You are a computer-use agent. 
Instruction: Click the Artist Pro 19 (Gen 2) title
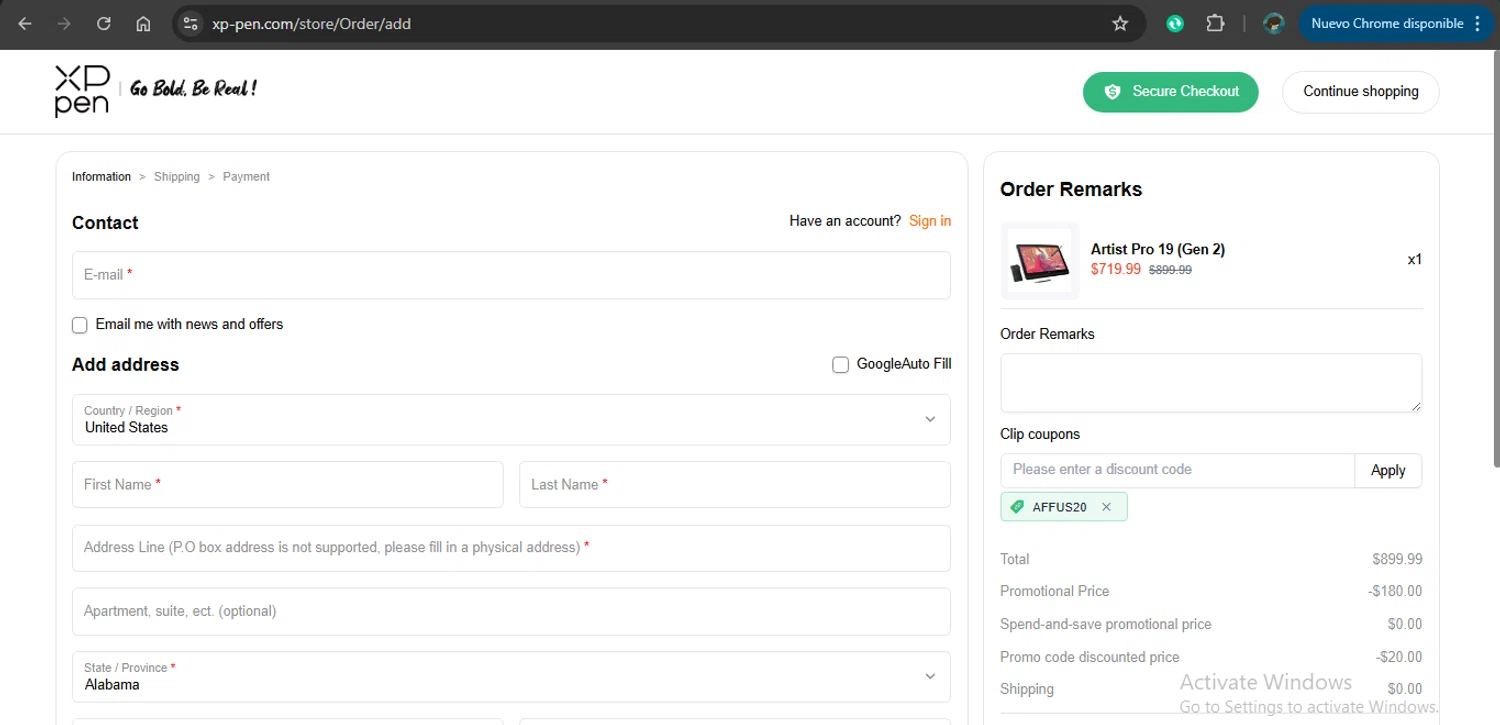click(x=1158, y=249)
